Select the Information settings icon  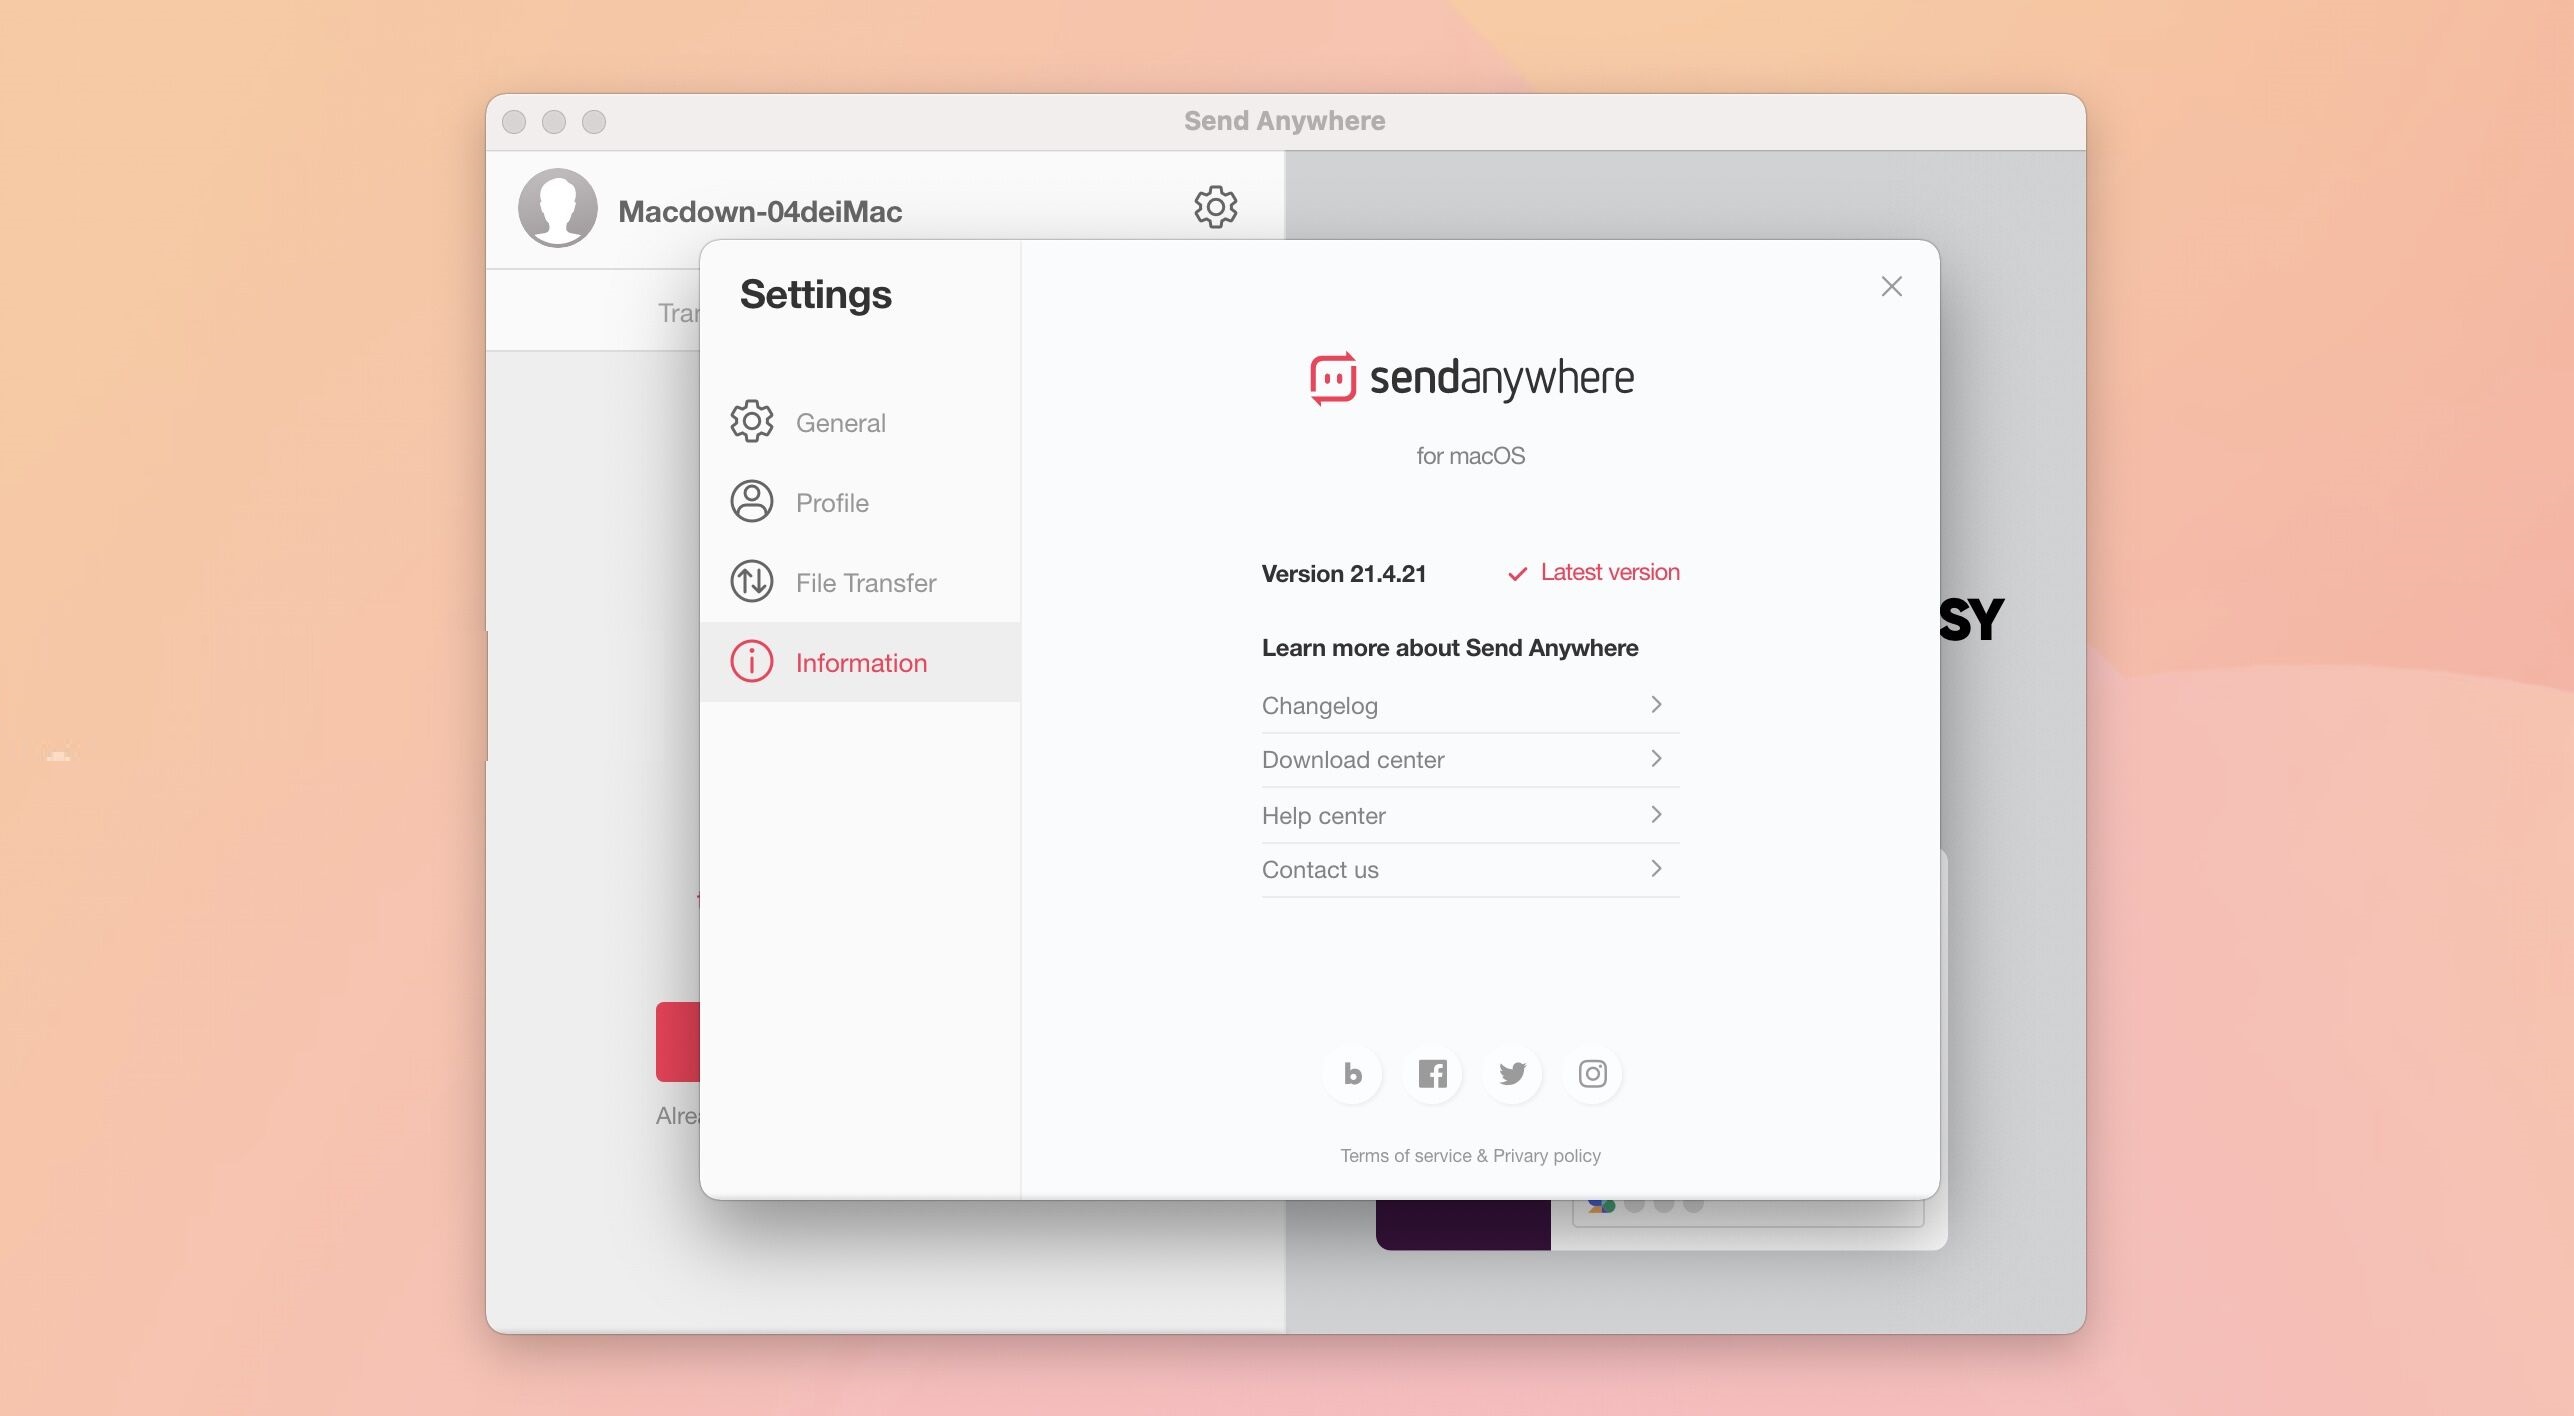pos(750,661)
